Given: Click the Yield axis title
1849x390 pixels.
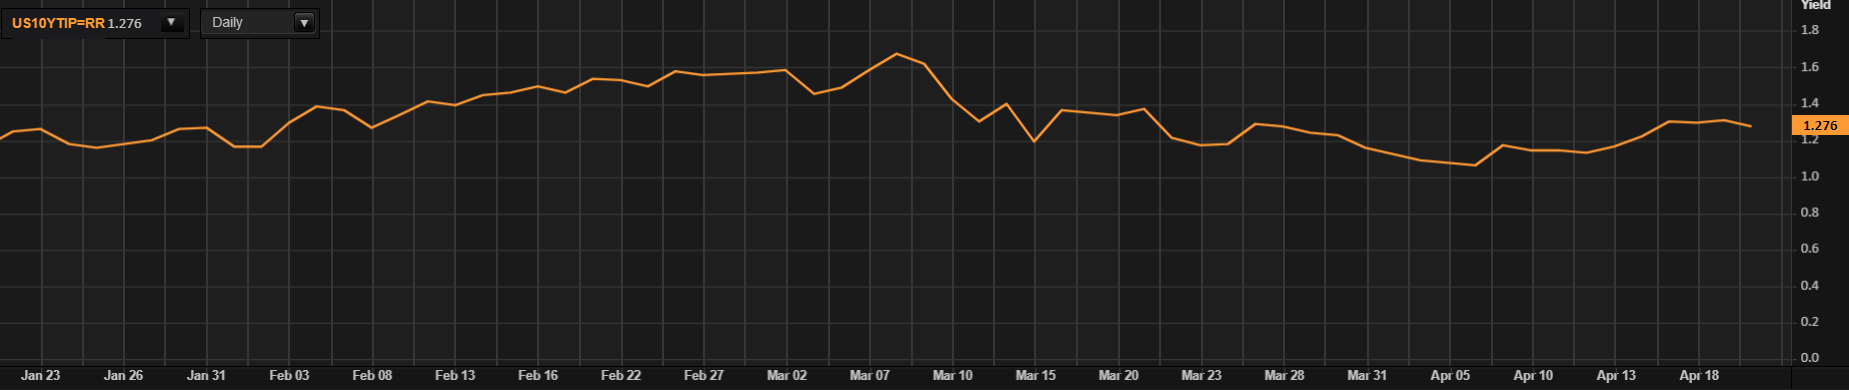Looking at the screenshot, I should coord(1815,5).
